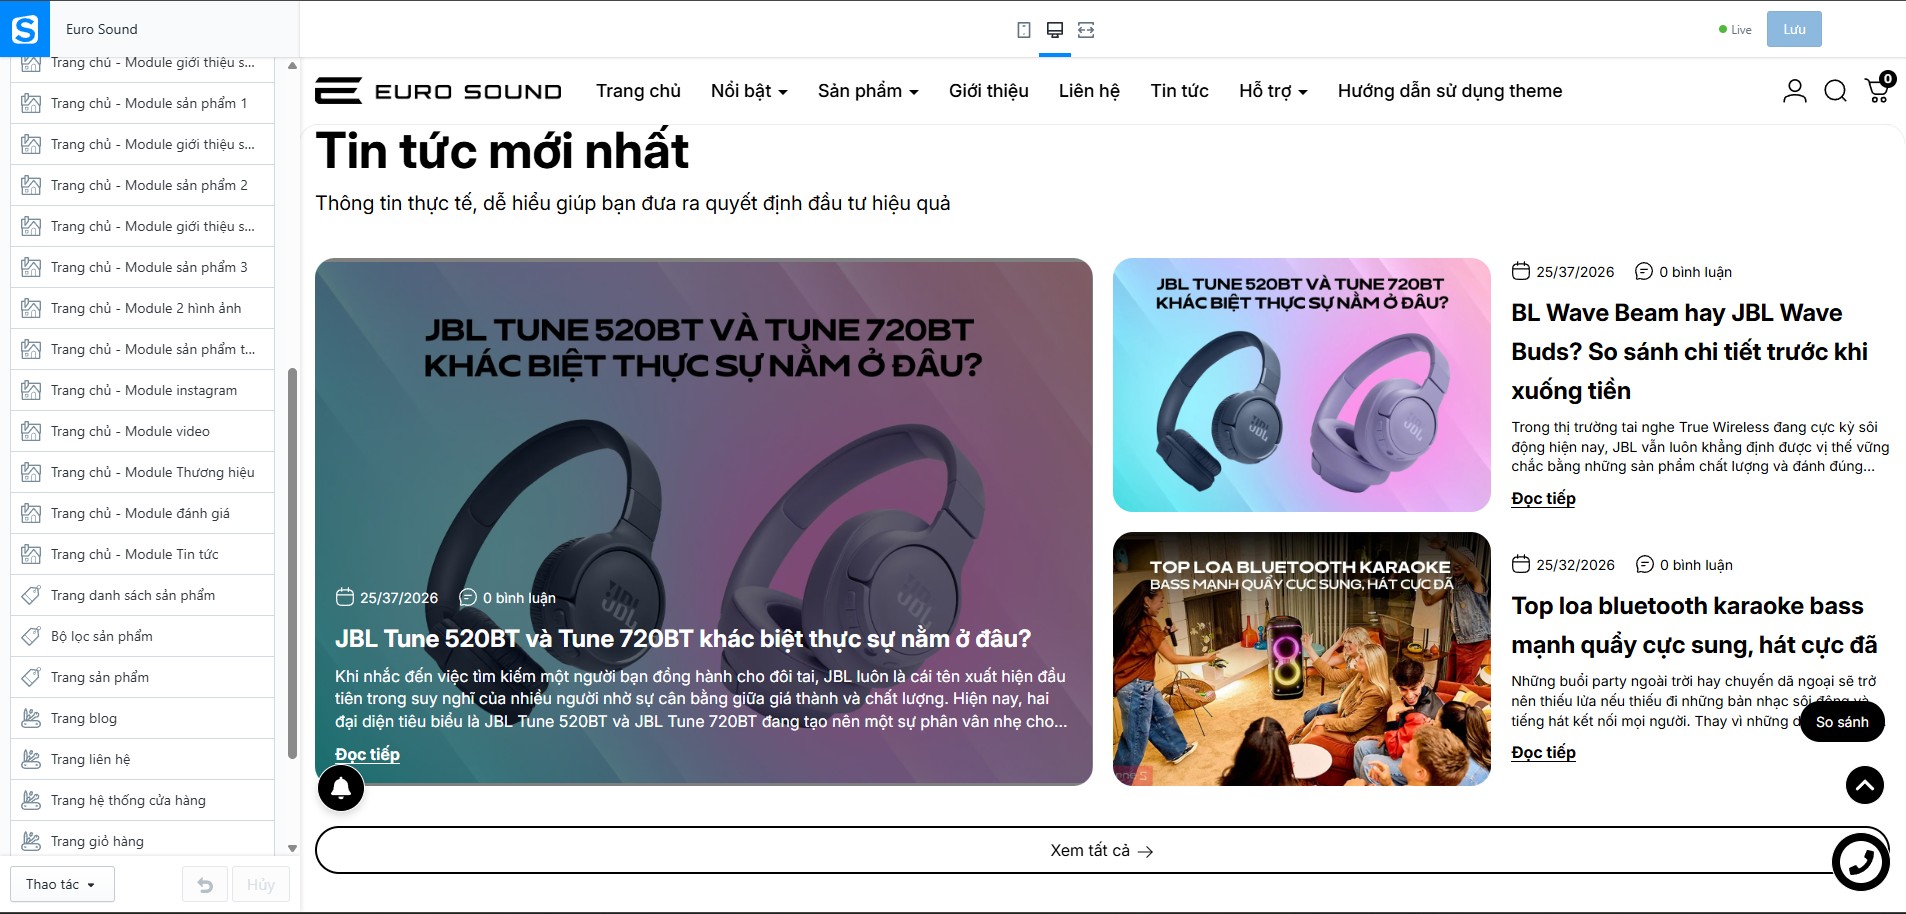Open Liên hệ menu item
The image size is (1906, 914).
(1089, 91)
